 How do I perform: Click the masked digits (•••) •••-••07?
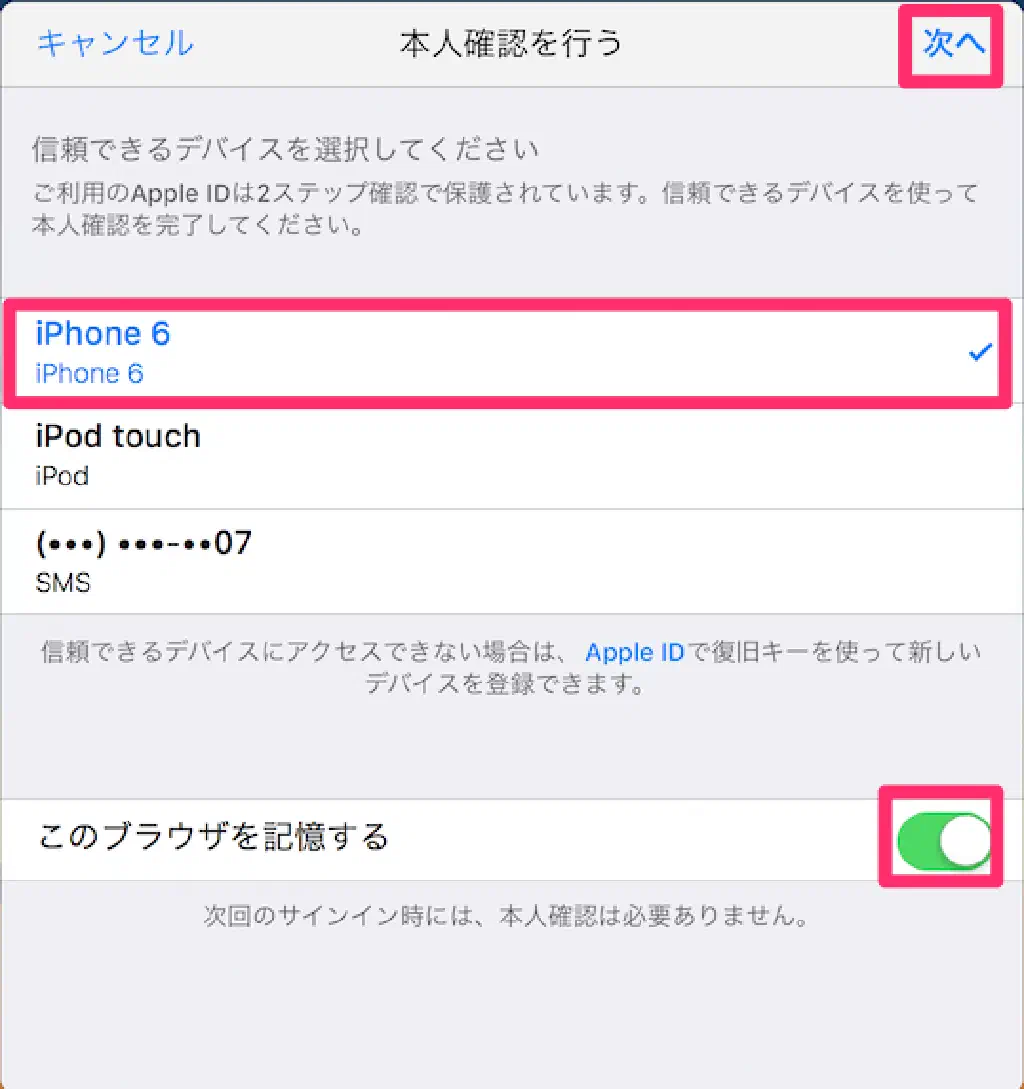(143, 542)
